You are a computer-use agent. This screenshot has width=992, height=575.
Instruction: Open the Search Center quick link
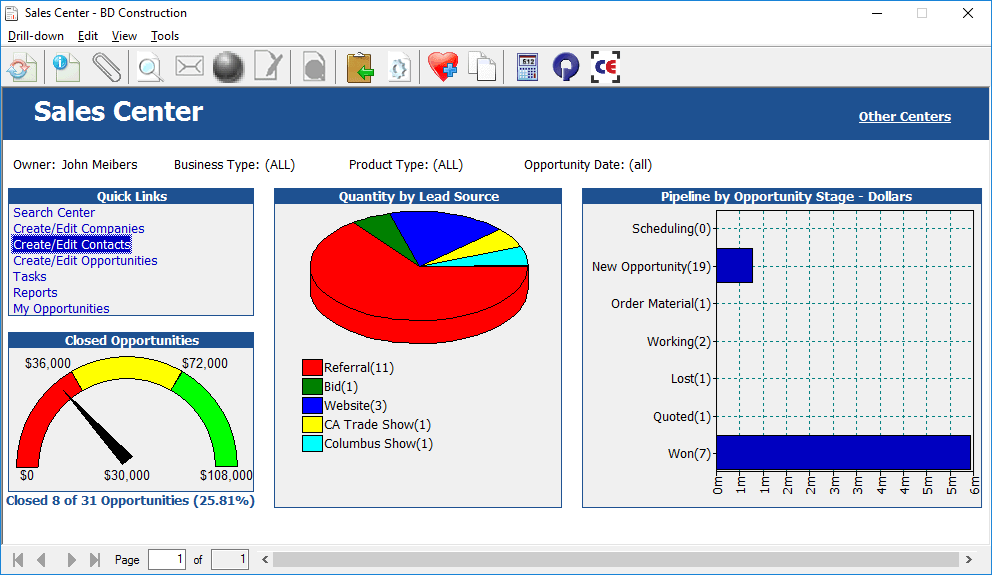54,213
